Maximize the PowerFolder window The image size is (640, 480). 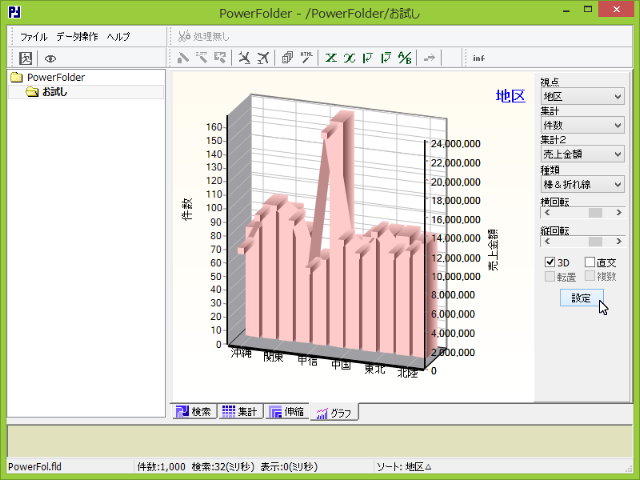pos(588,9)
